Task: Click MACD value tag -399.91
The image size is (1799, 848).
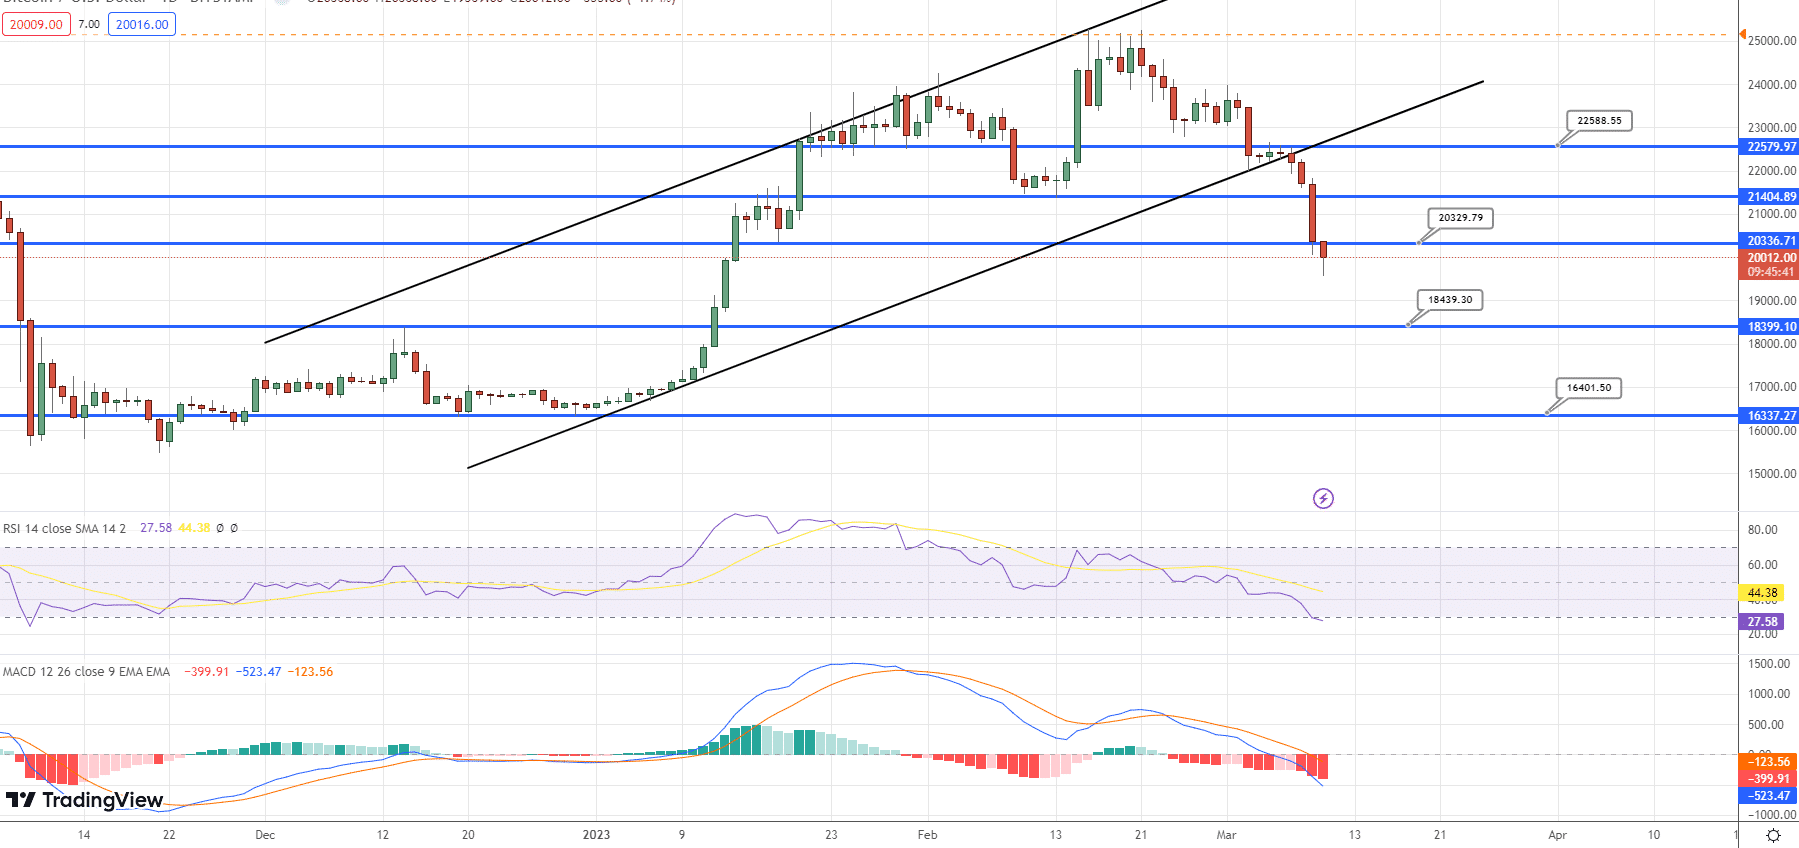Action: [1768, 779]
